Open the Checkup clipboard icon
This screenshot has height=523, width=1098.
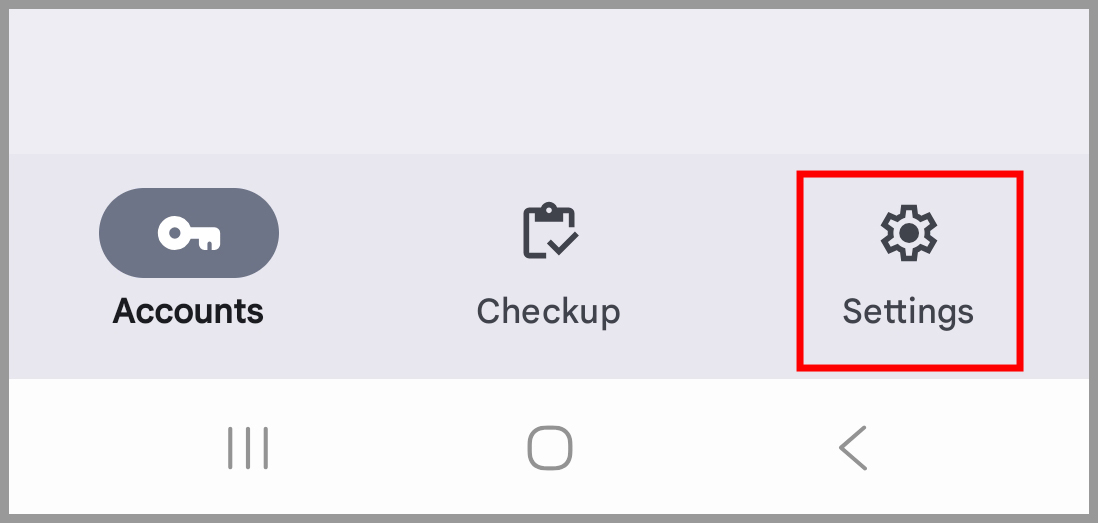[550, 230]
